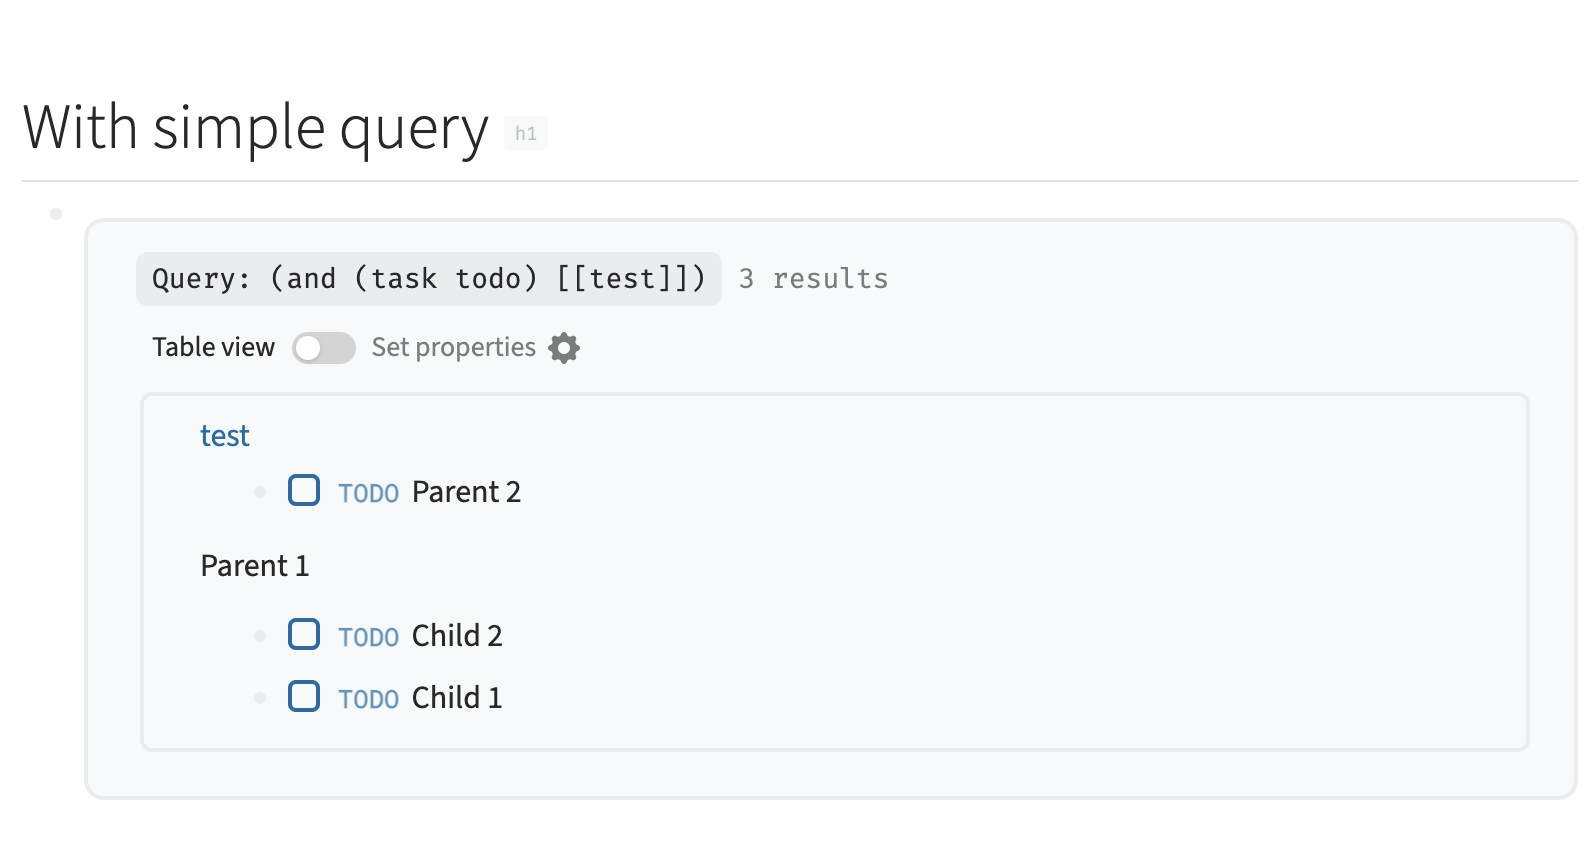The width and height of the screenshot is (1594, 852).
Task: Check the Child 2 task checkbox
Action: pos(304,635)
